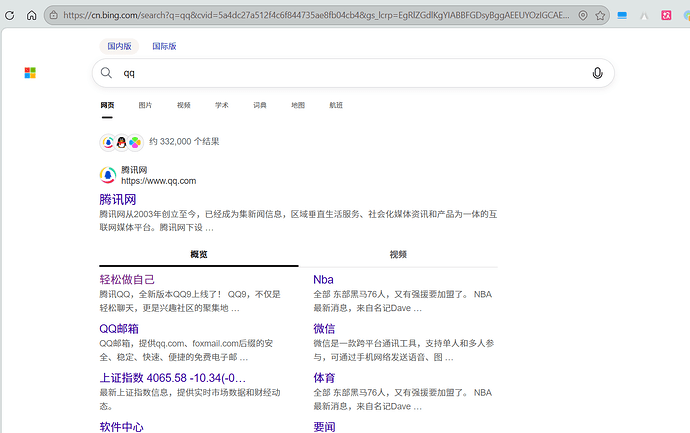Click the 腾讯网从2003年创立至今 description text

click(298, 221)
